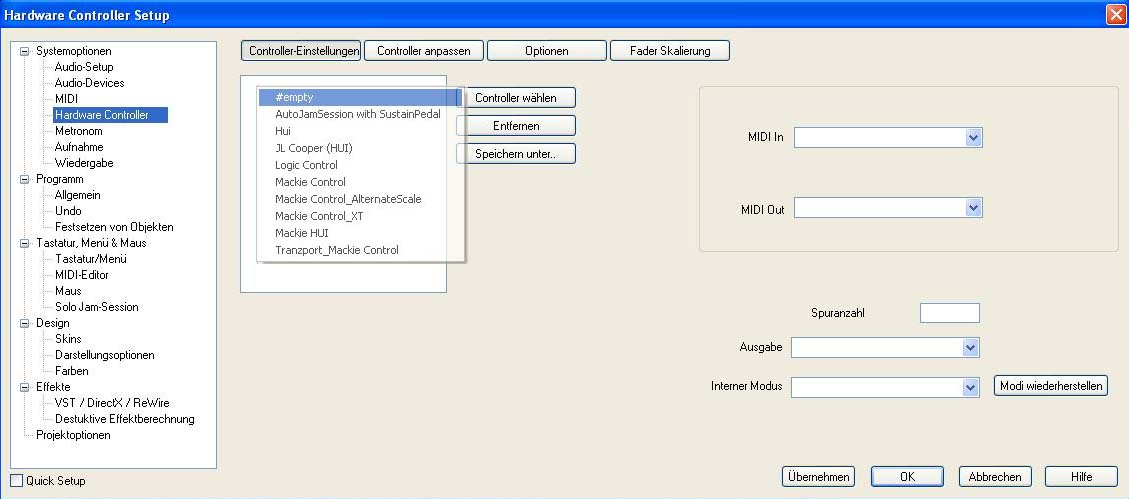Open the Interner Modus dropdown
The width and height of the screenshot is (1129, 499).
(971, 387)
